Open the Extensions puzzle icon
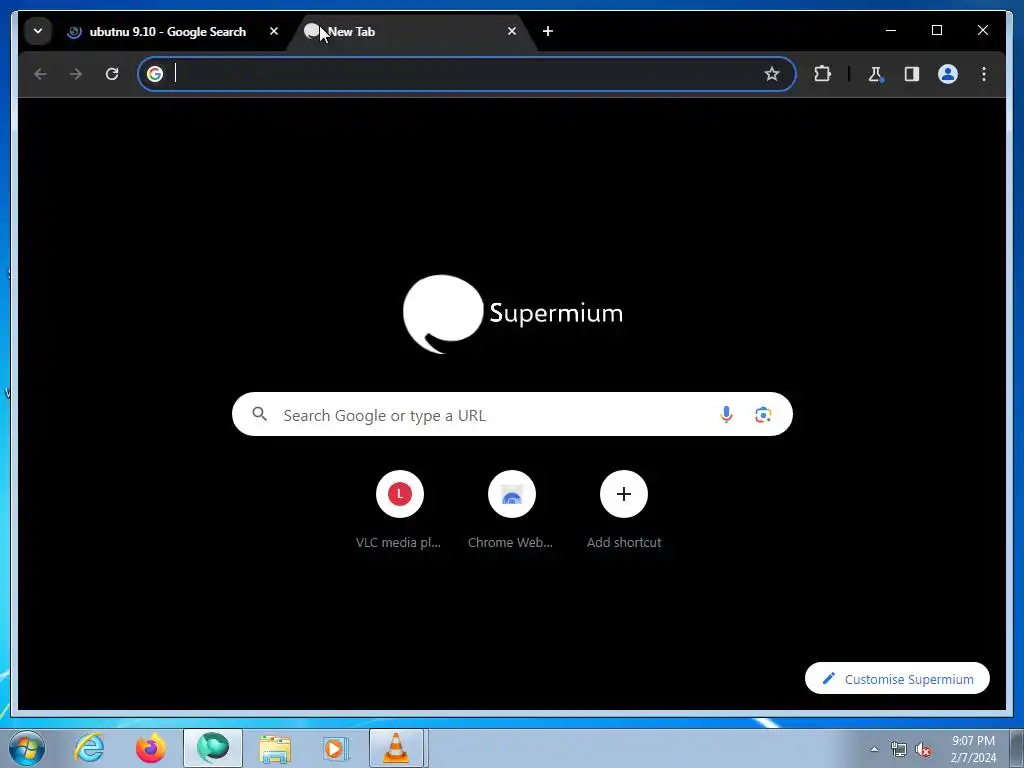Image resolution: width=1024 pixels, height=768 pixels. (x=822, y=74)
